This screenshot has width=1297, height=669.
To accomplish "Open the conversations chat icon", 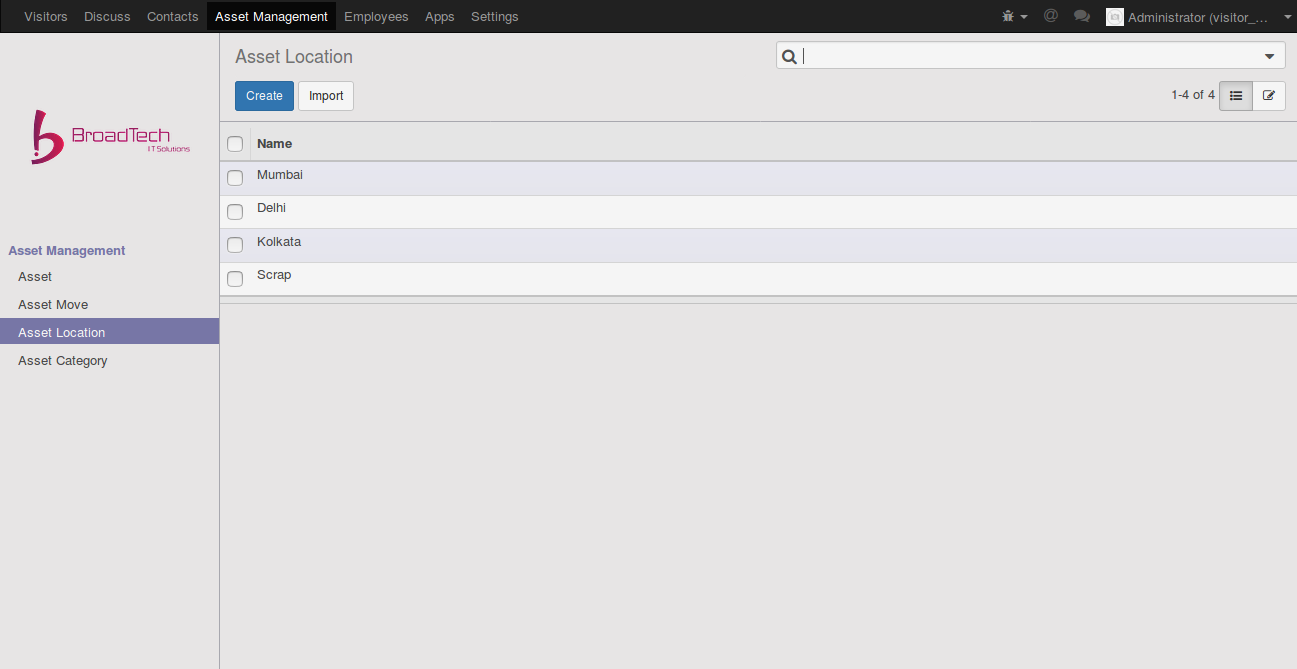I will pos(1081,17).
